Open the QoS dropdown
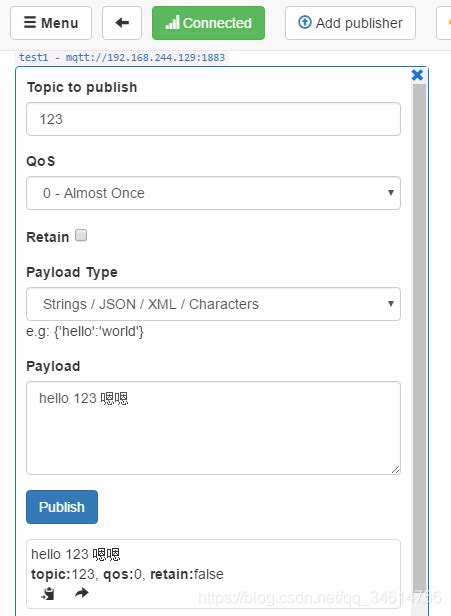 (x=213, y=193)
